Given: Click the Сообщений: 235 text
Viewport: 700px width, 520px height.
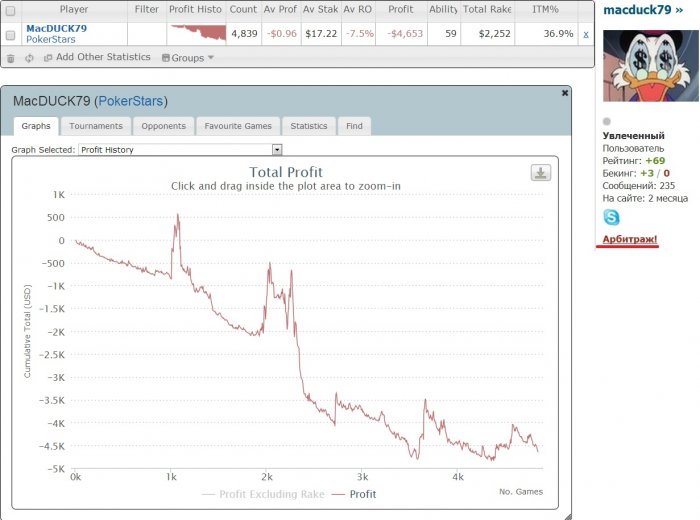Looking at the screenshot, I should (x=638, y=186).
